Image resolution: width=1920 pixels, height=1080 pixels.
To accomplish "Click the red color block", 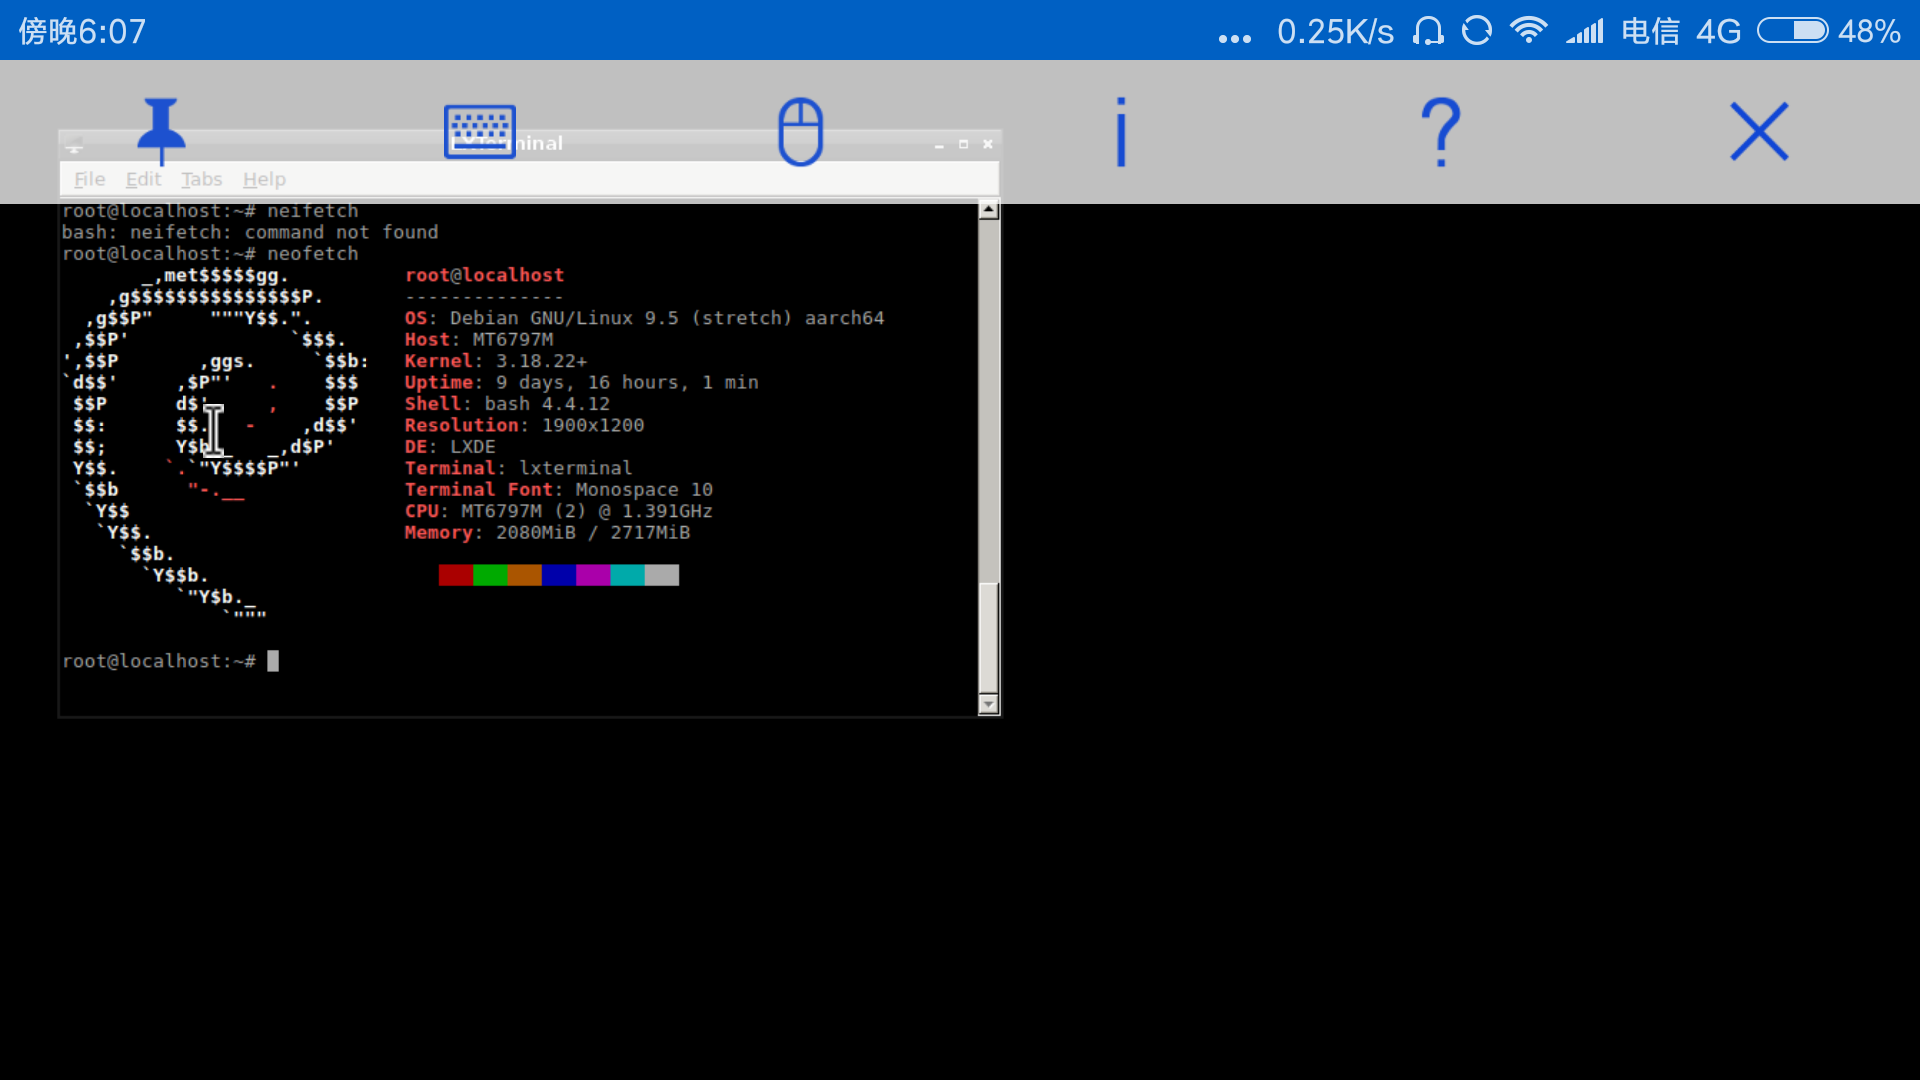I will tap(455, 575).
